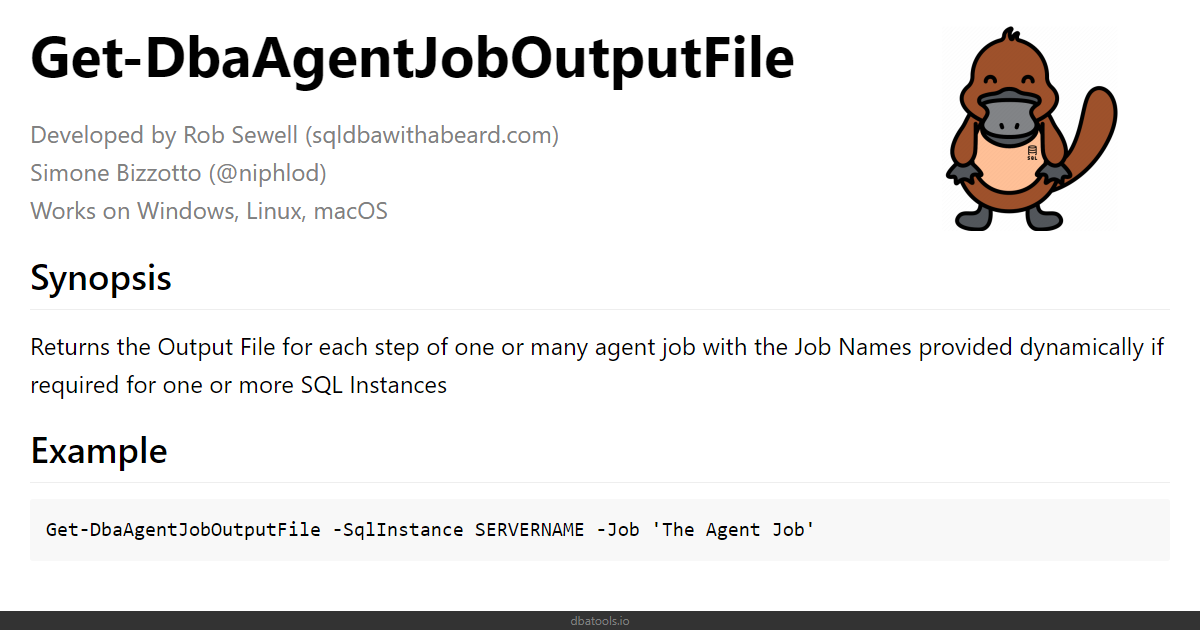Click the 'Works on Windows, Linux, macOS' line
1200x630 pixels.
tap(209, 211)
